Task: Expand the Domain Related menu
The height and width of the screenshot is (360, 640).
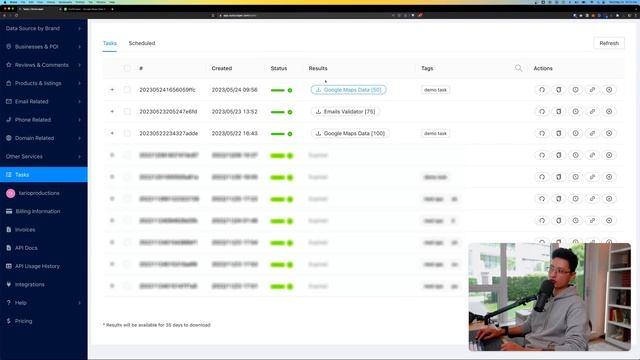Action: pyautogui.click(x=43, y=138)
